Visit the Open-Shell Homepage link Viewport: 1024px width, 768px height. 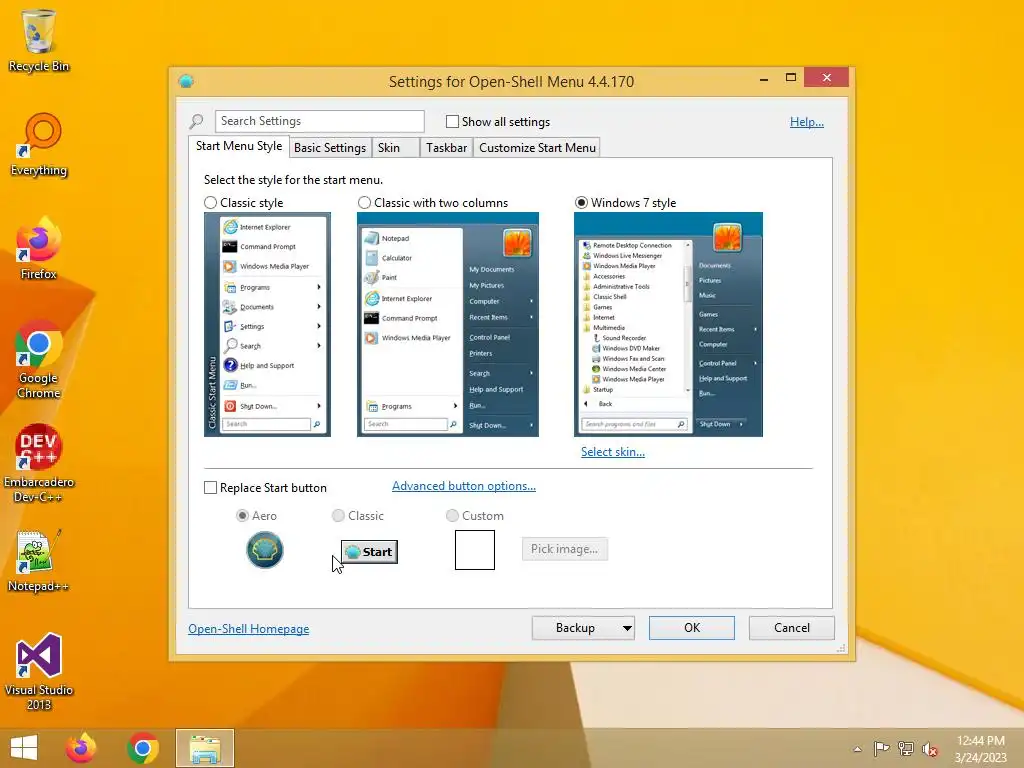pos(249,629)
